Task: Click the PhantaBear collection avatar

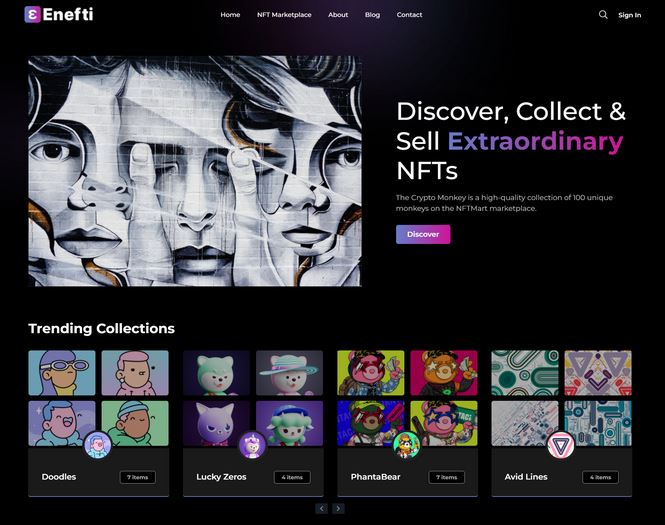Action: pos(406,445)
